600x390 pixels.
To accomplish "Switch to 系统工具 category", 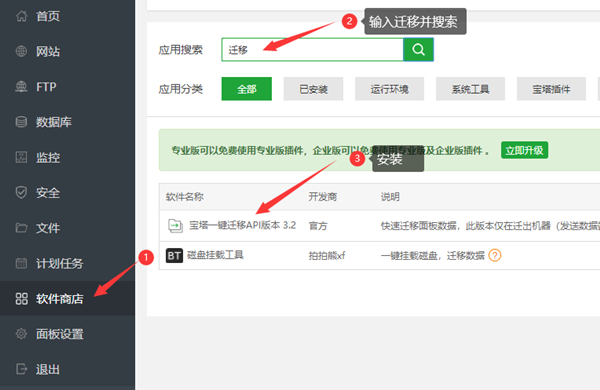I will [x=470, y=89].
